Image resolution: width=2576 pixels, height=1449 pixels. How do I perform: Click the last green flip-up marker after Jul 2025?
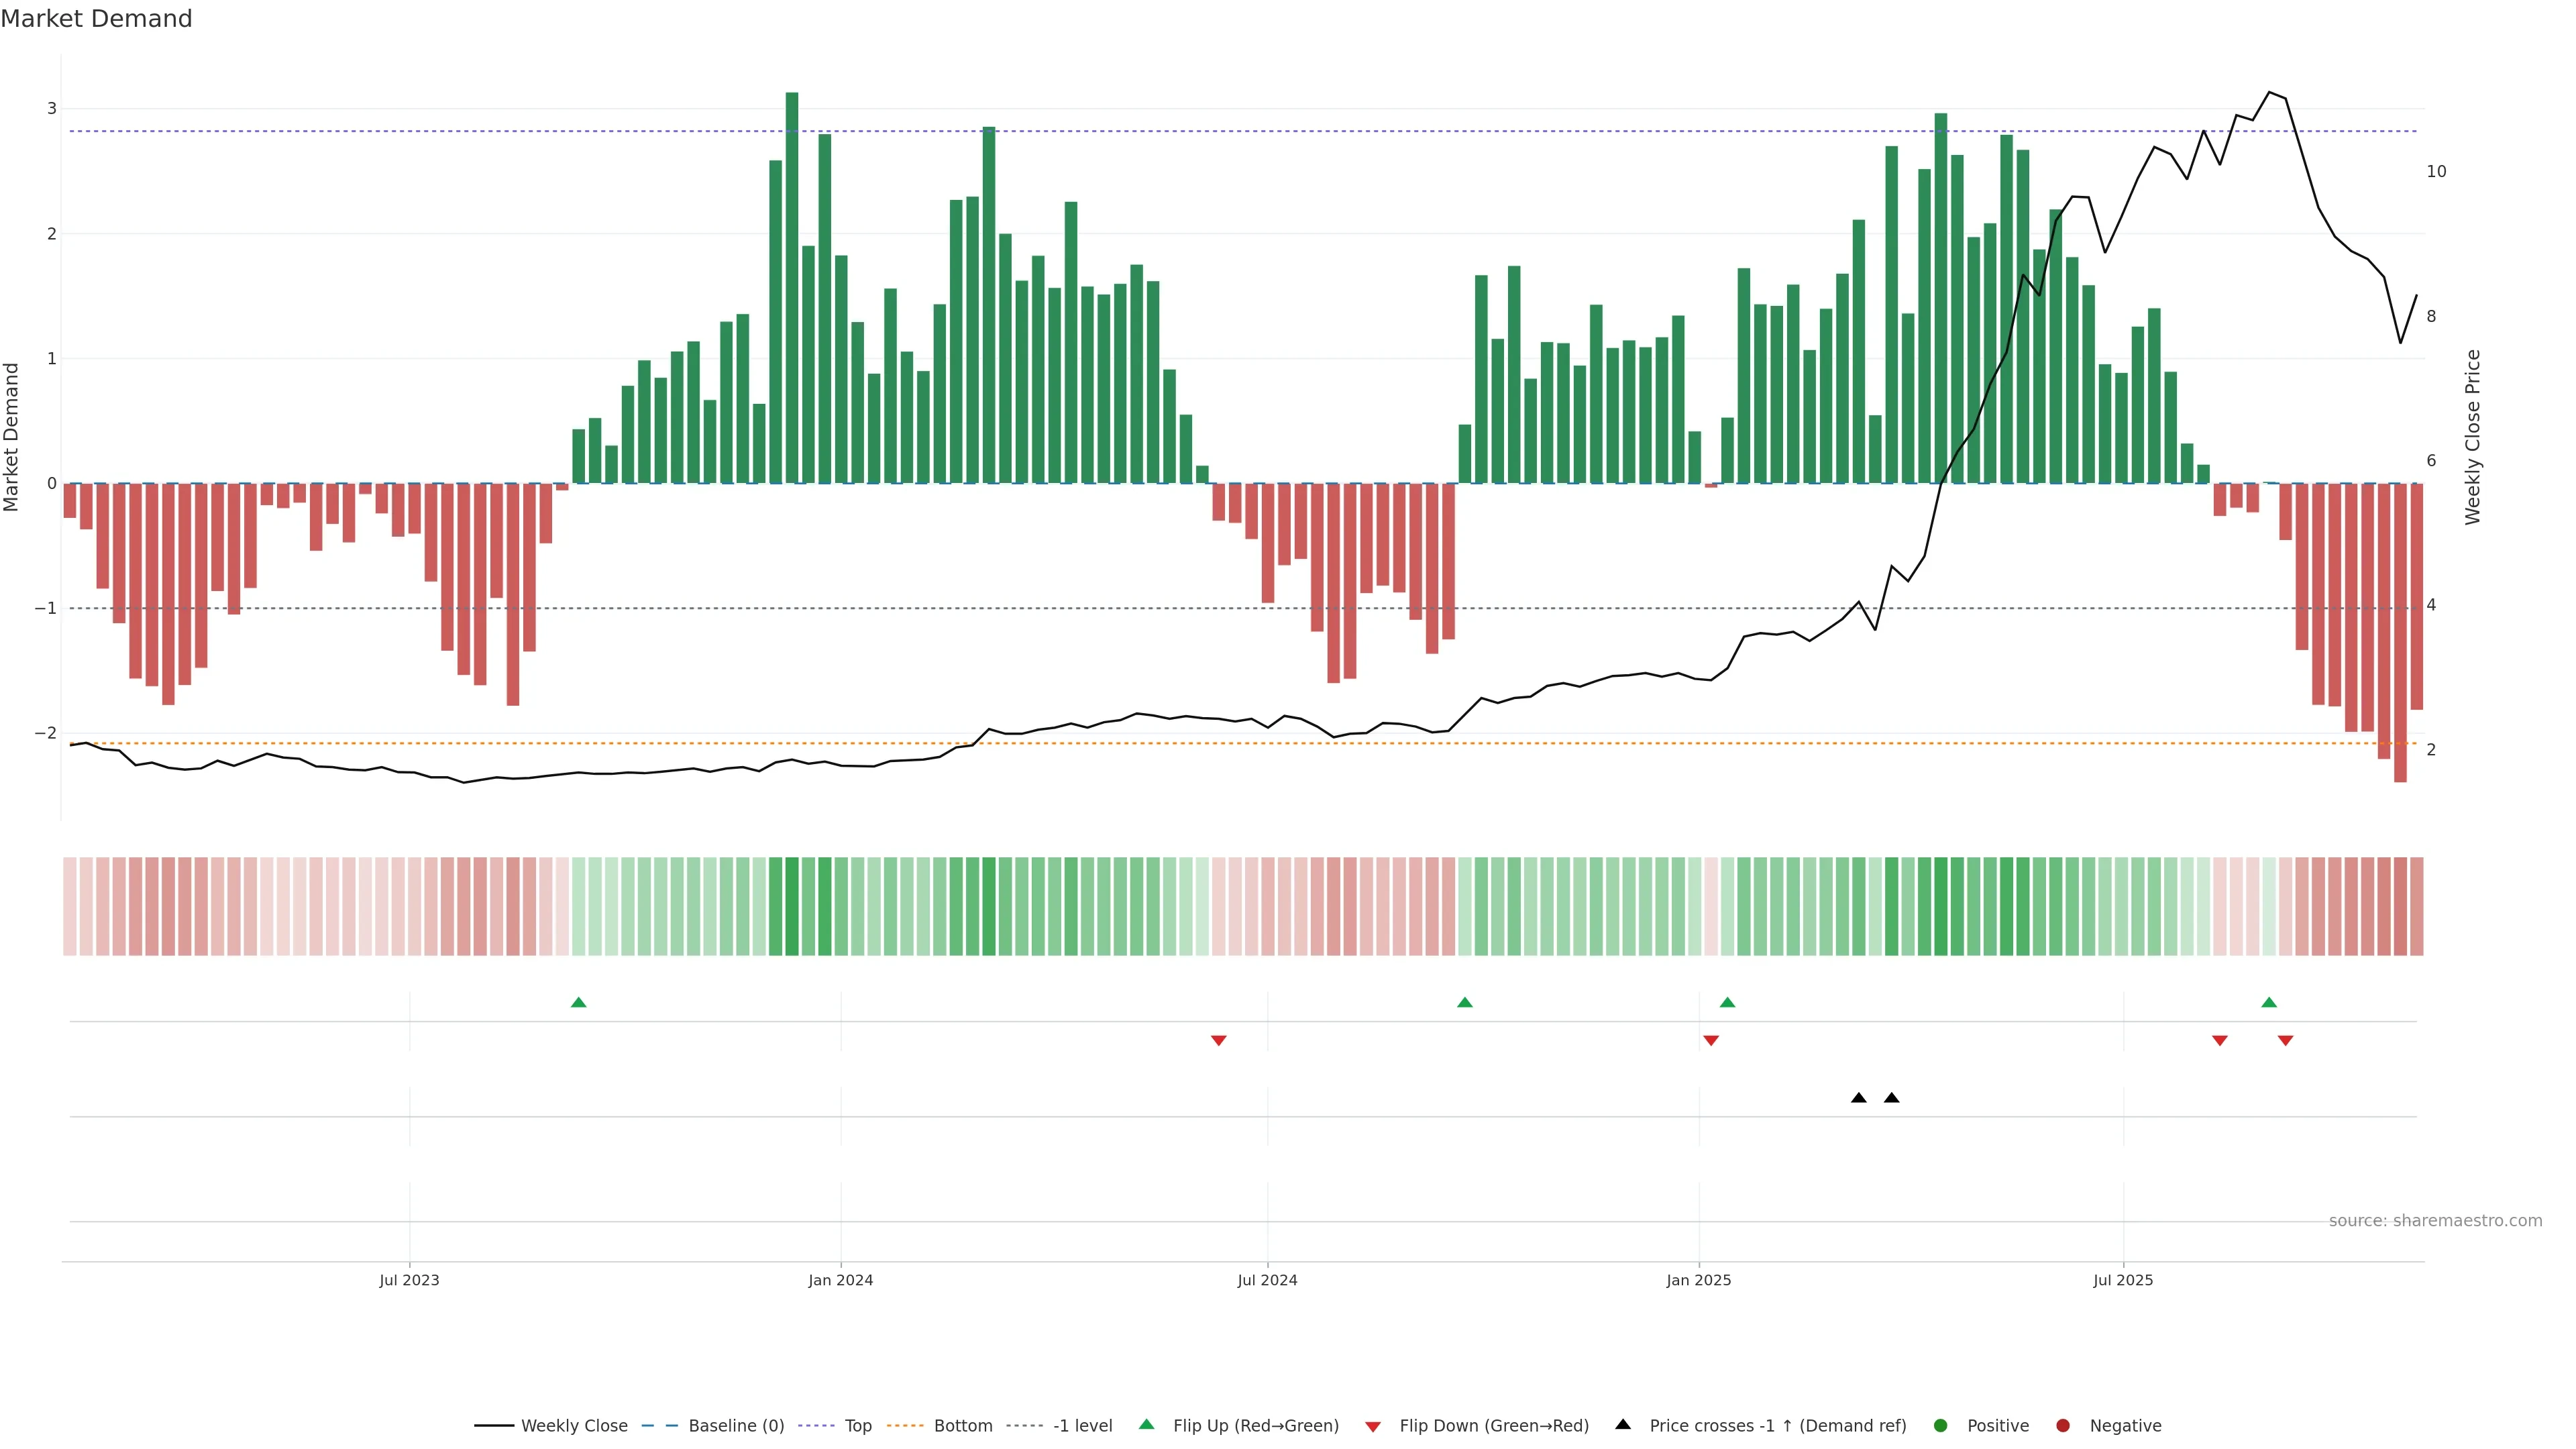point(2269,1002)
